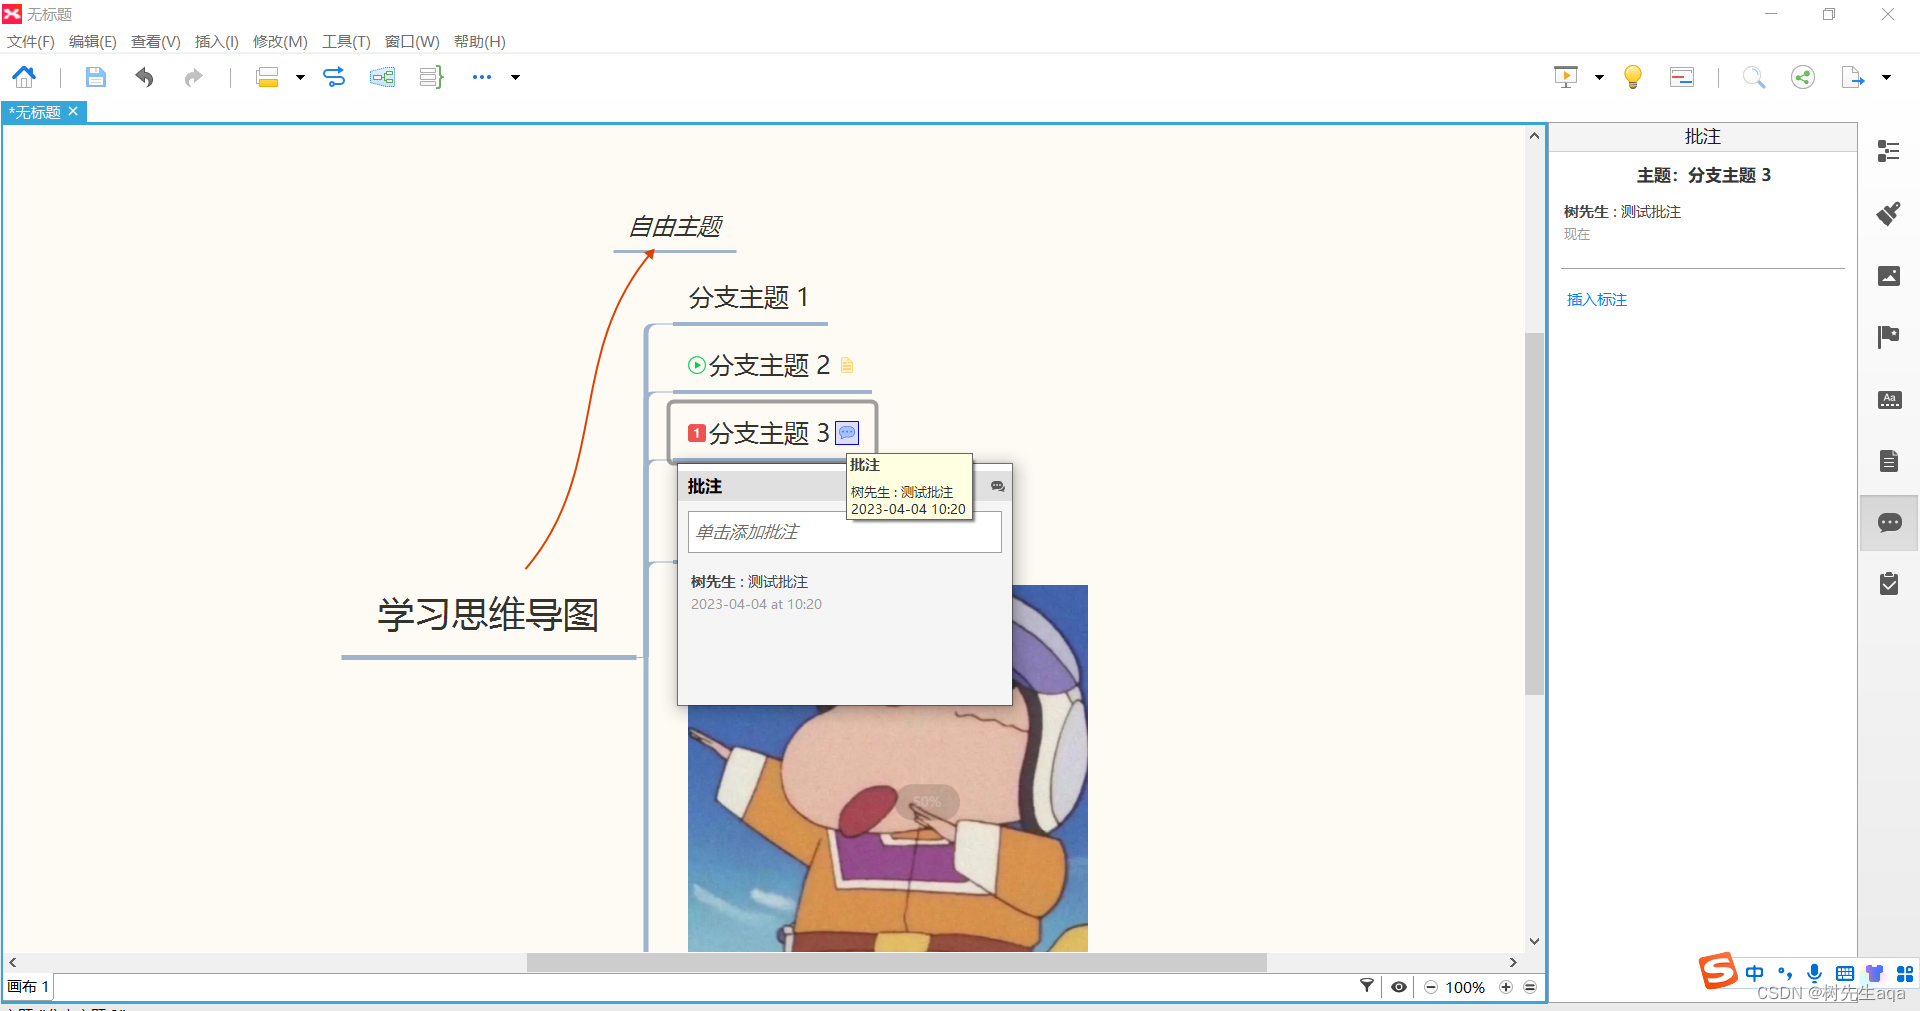1920x1011 pixels.
Task: Open the note icon beside 分支主题 2
Action: coord(847,365)
